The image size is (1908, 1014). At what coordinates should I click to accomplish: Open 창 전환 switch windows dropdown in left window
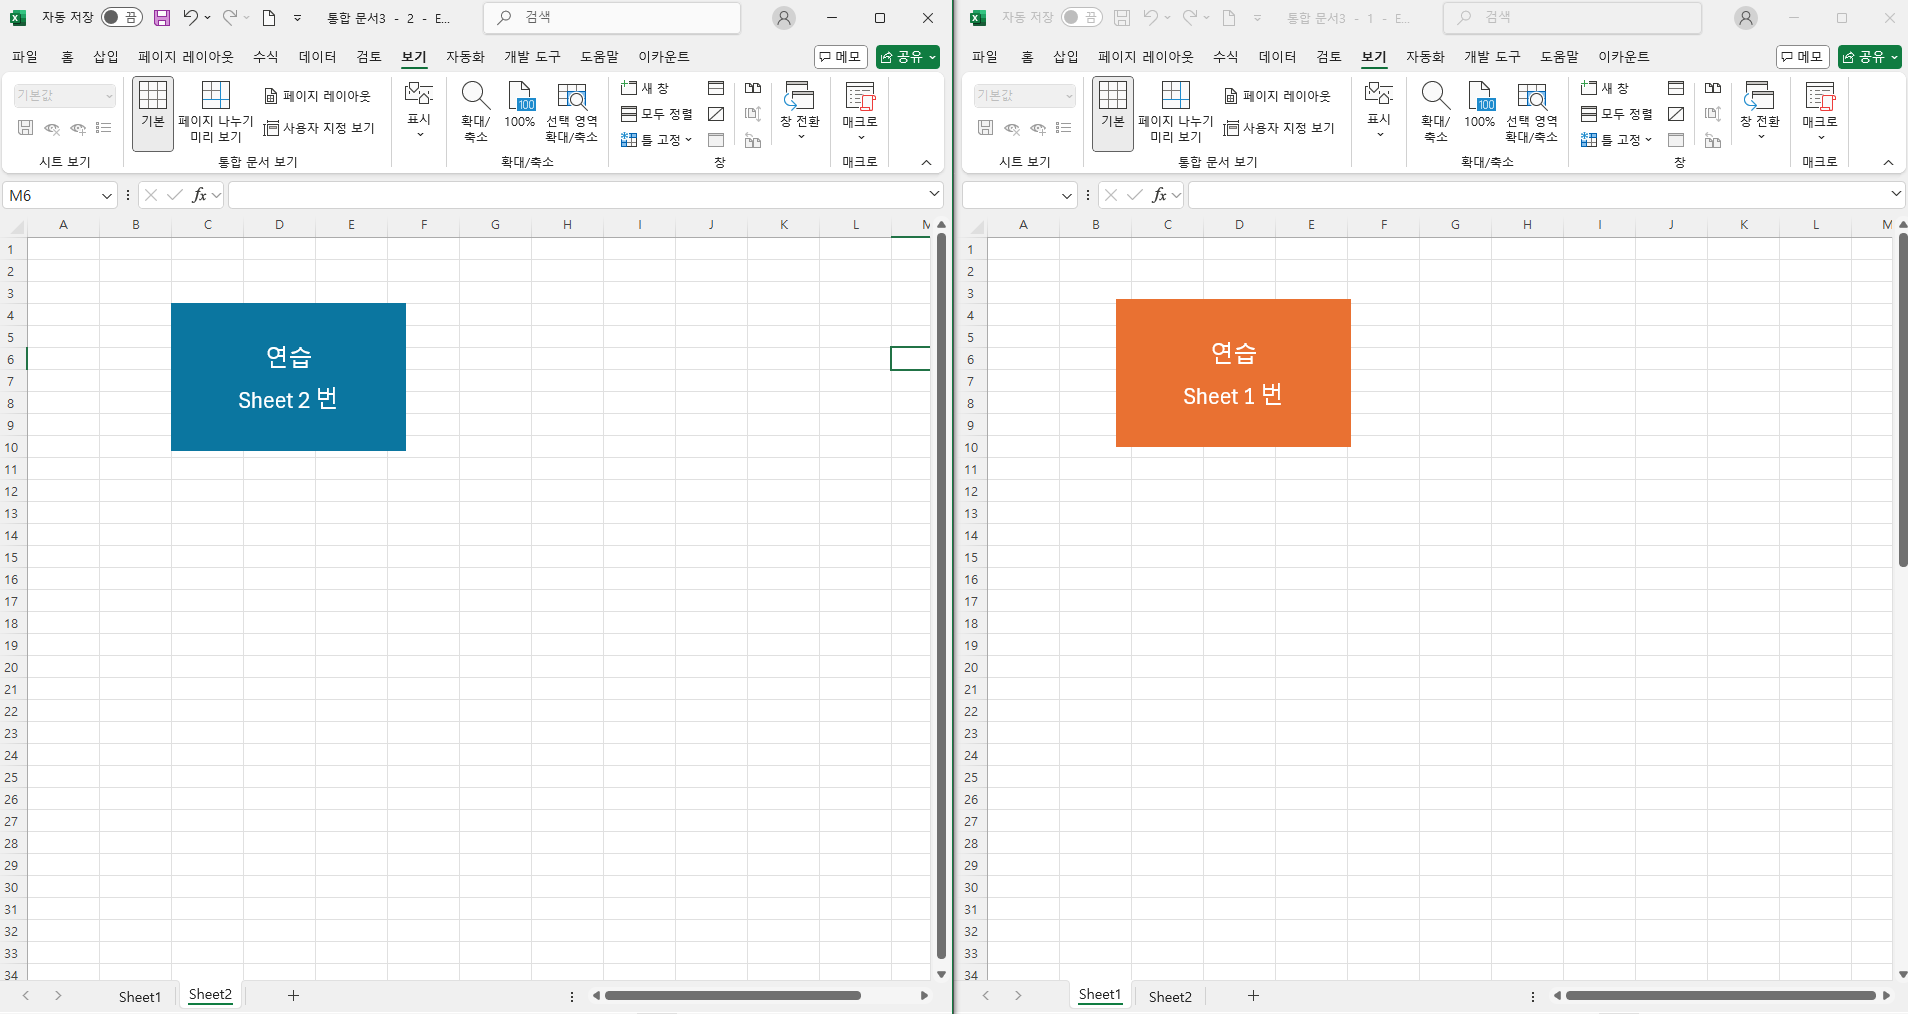[800, 111]
